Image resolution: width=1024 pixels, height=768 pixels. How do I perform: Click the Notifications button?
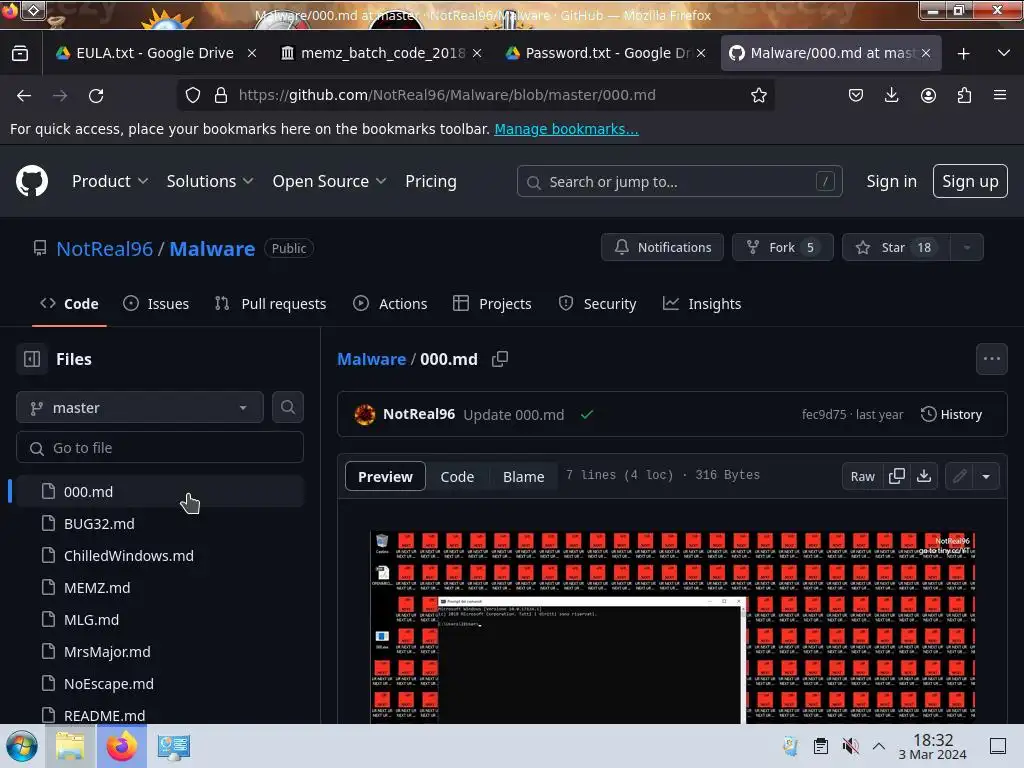point(662,248)
